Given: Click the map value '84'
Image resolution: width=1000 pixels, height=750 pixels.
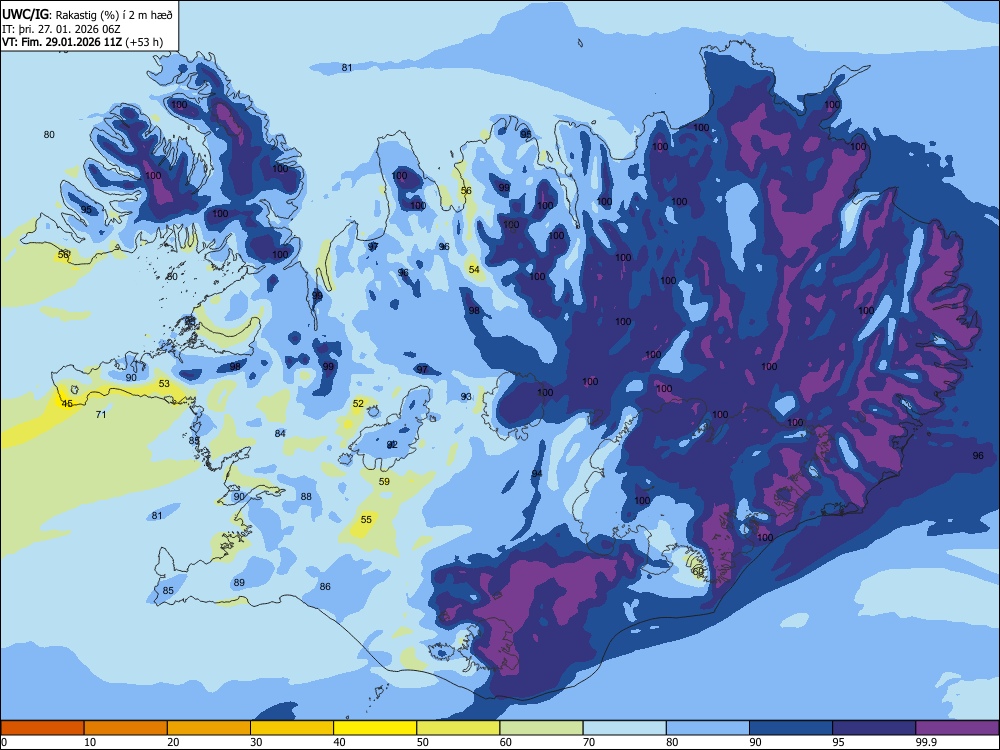Looking at the screenshot, I should pos(280,434).
